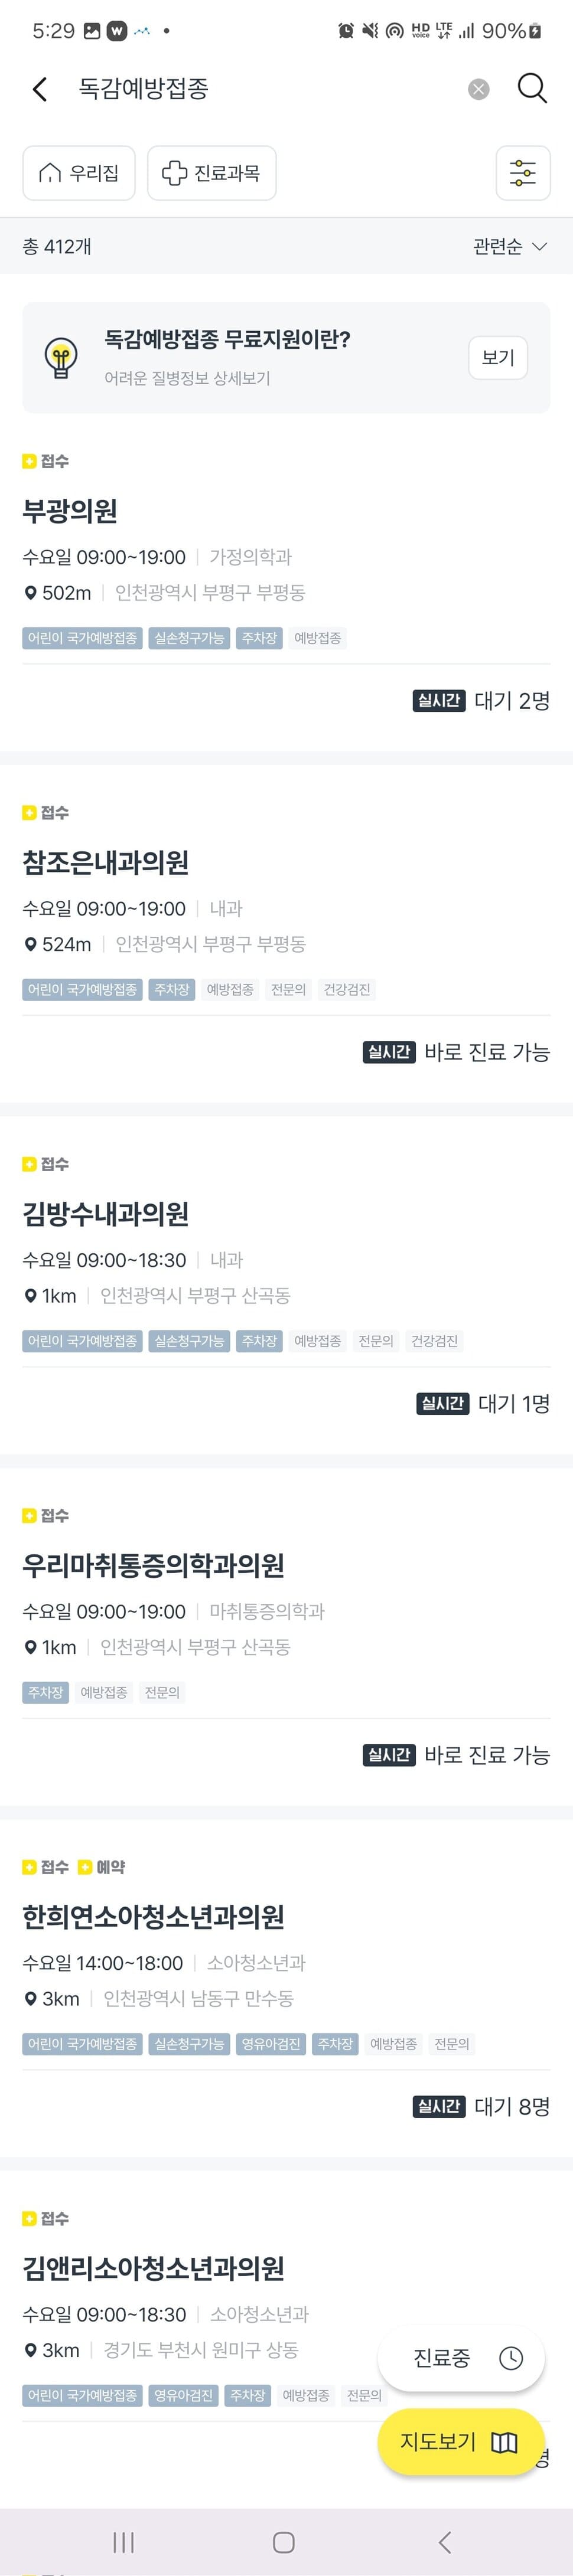Open the filter sliders icon
The height and width of the screenshot is (2576, 573).
click(523, 173)
